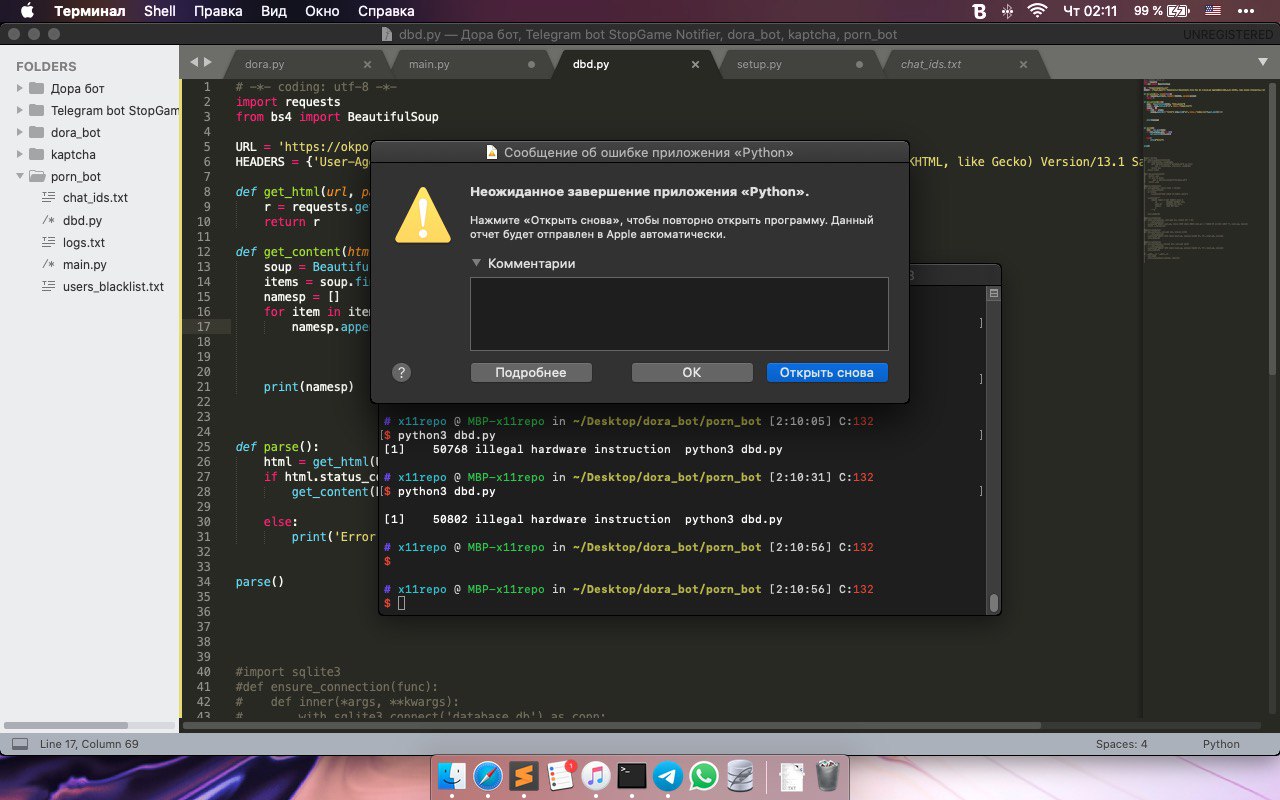Close the chat_ids.txt tab
This screenshot has height=800, width=1280.
pyautogui.click(x=1023, y=64)
